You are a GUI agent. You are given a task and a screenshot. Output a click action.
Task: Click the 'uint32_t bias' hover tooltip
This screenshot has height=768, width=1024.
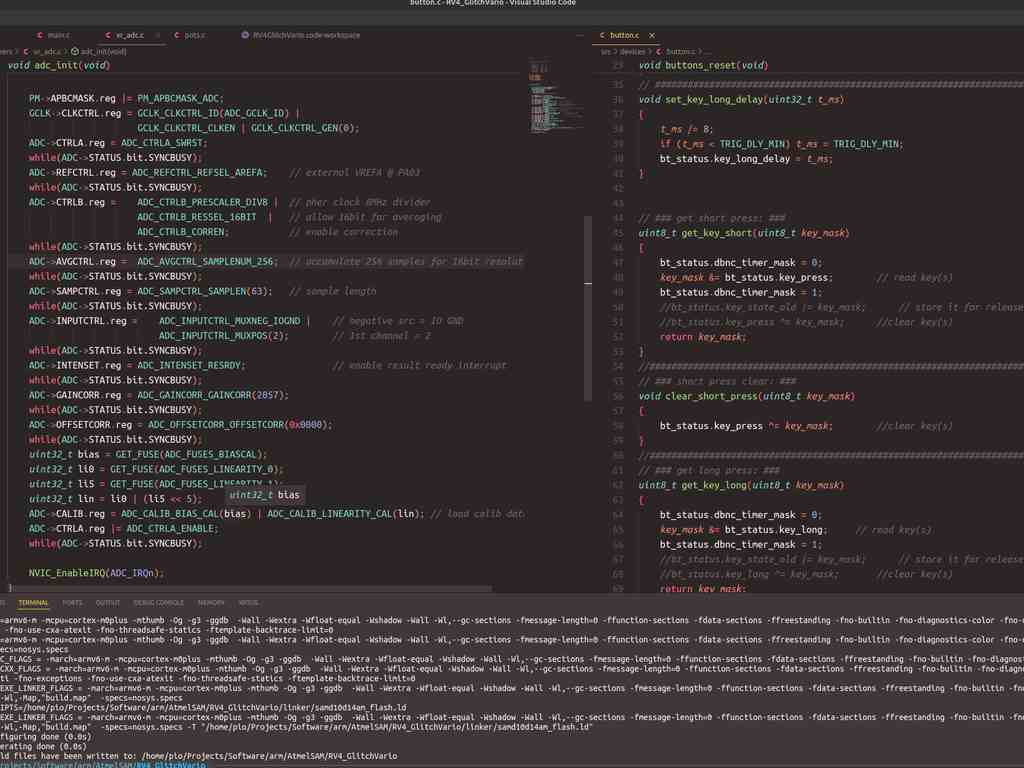coord(264,495)
